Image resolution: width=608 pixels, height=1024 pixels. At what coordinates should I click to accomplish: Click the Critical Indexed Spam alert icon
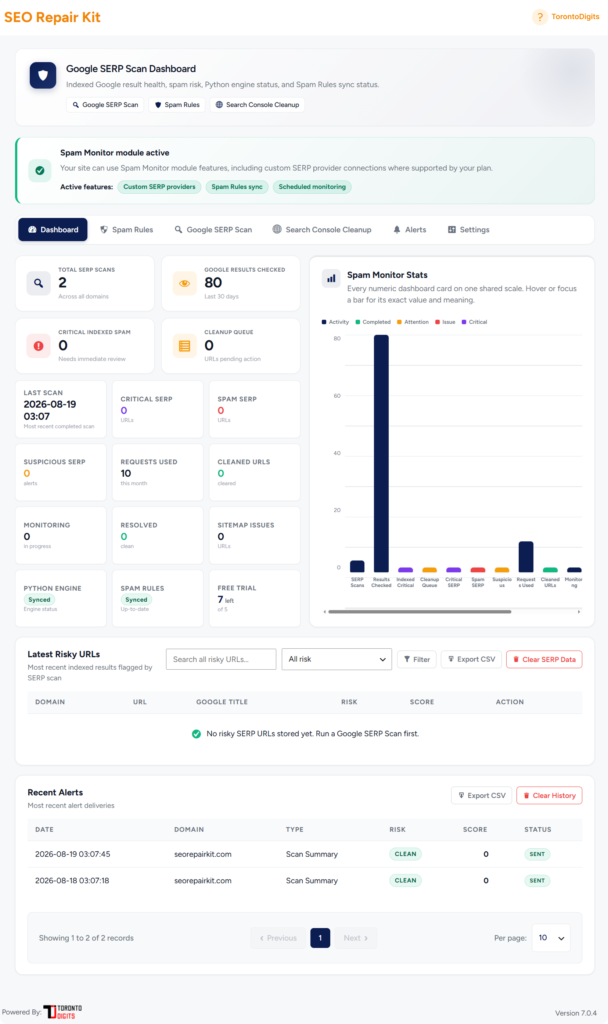pos(39,346)
